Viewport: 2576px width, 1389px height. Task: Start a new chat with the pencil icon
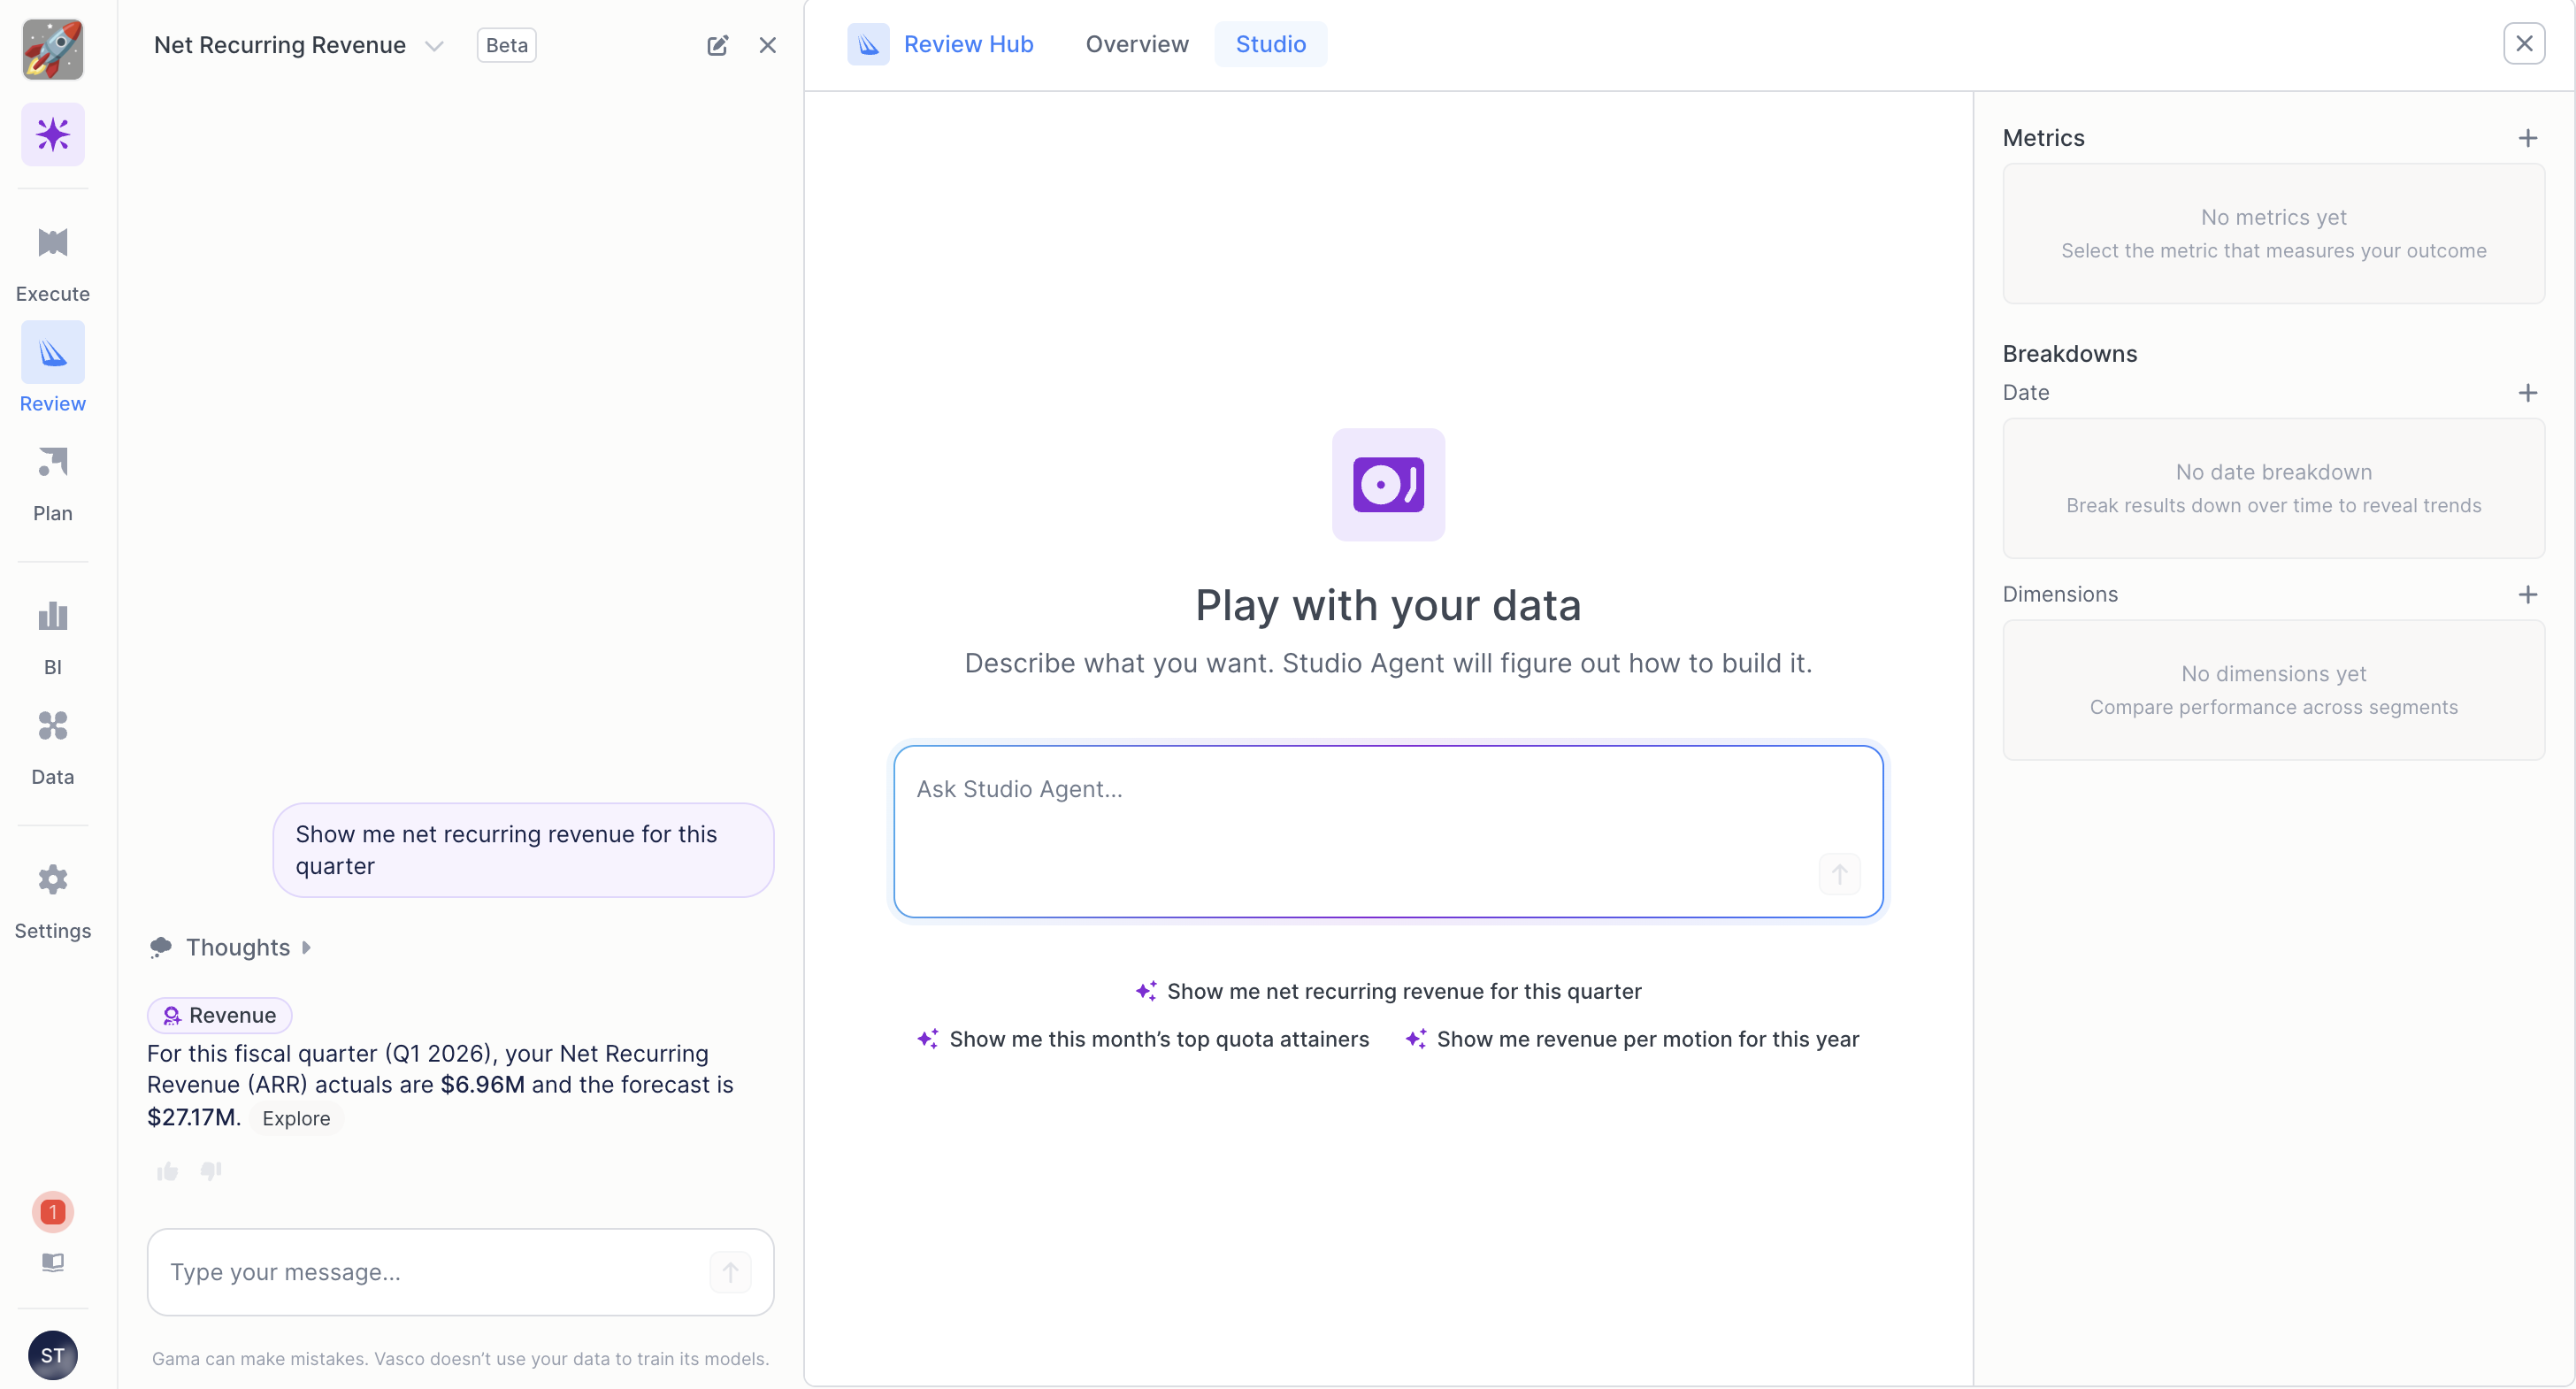pos(718,45)
